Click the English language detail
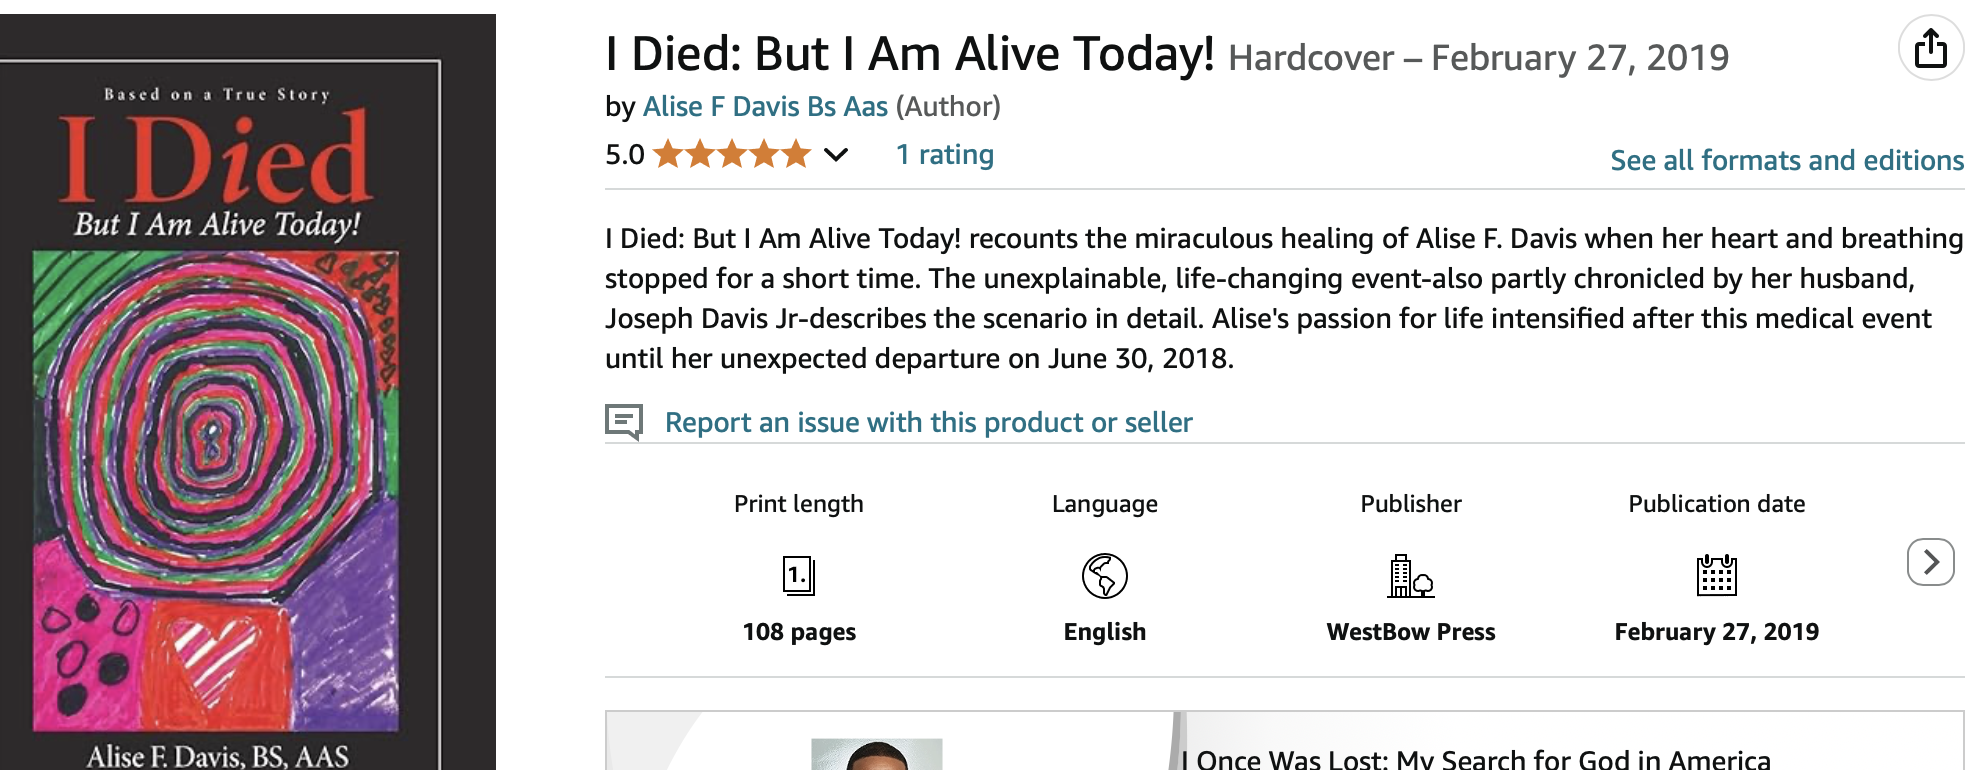The image size is (1978, 770). [1104, 632]
